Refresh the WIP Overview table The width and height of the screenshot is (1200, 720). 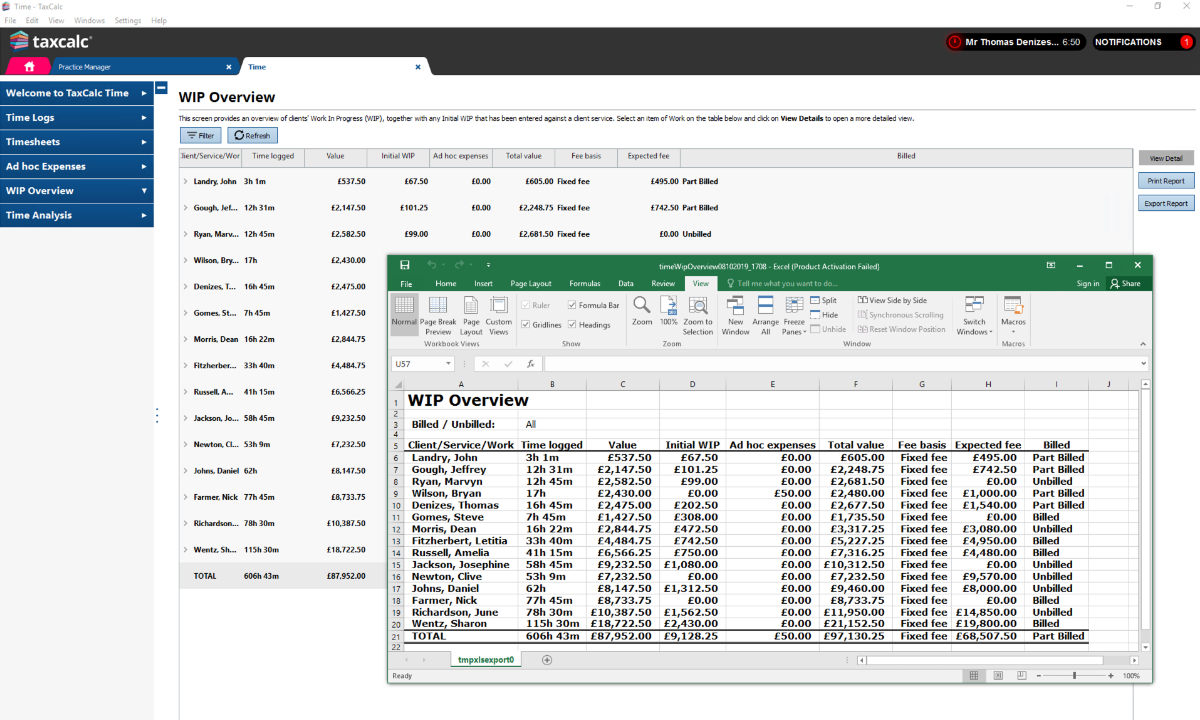(253, 134)
